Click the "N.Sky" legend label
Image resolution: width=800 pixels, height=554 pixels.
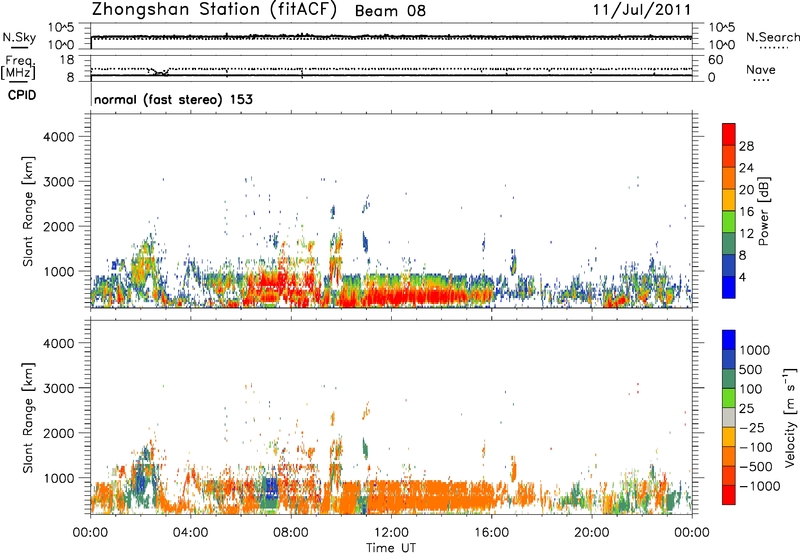tap(19, 37)
